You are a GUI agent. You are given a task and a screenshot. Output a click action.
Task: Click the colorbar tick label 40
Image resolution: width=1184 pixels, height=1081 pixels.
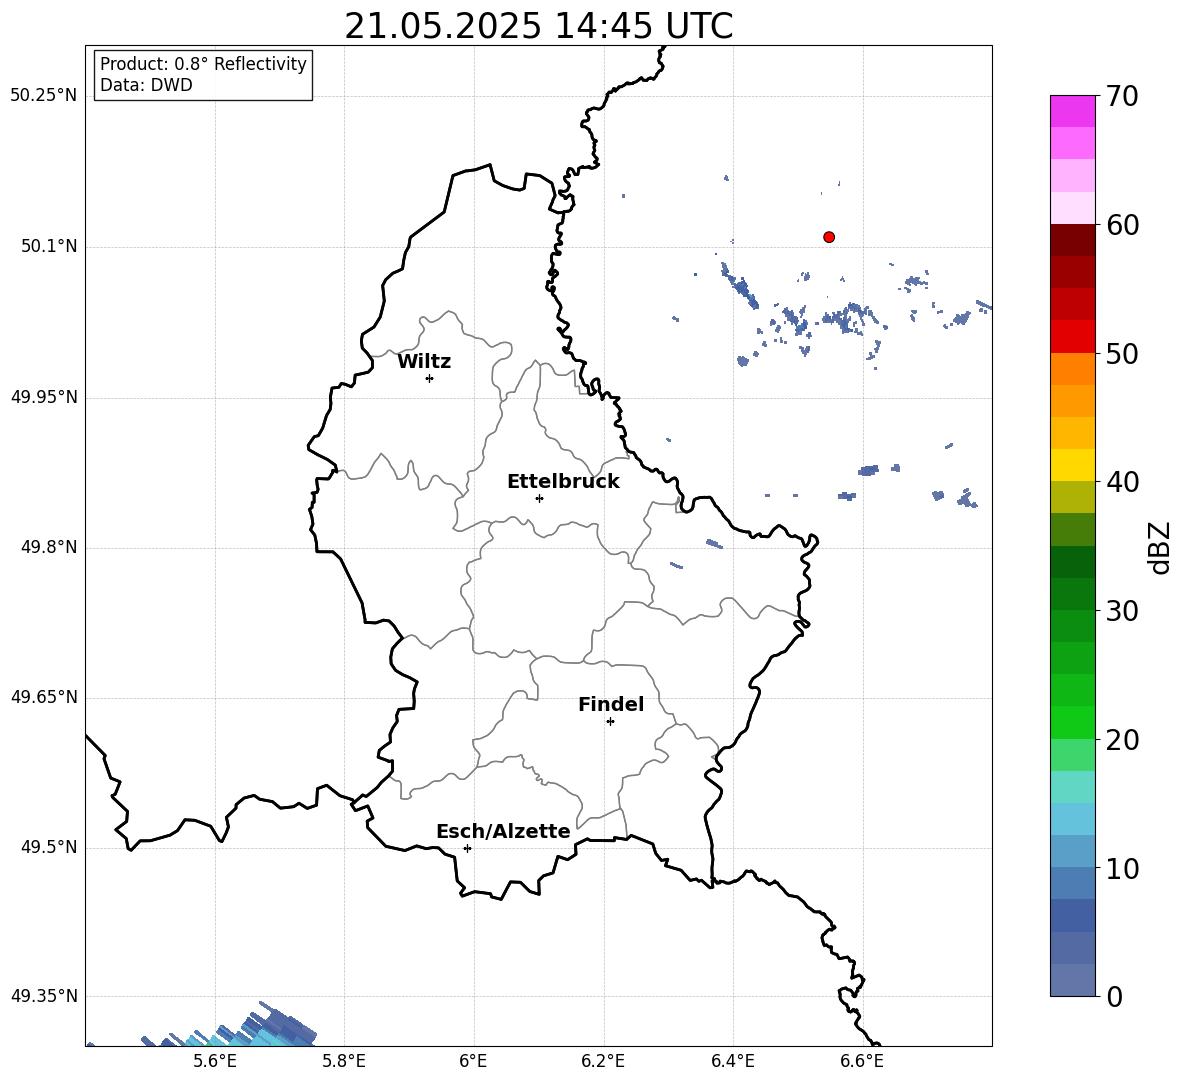(1122, 482)
